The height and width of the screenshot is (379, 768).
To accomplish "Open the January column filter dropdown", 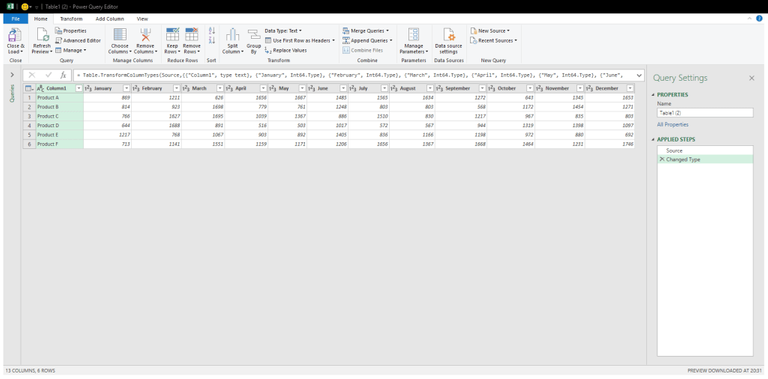I will [126, 88].
